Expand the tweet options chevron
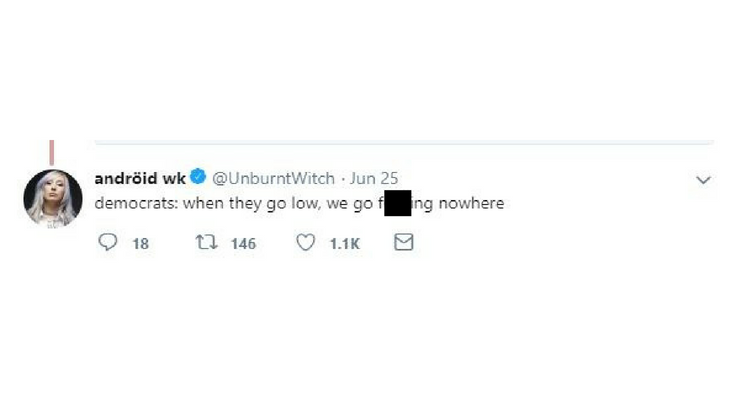Viewport: 750px width, 400px height. coord(703,180)
